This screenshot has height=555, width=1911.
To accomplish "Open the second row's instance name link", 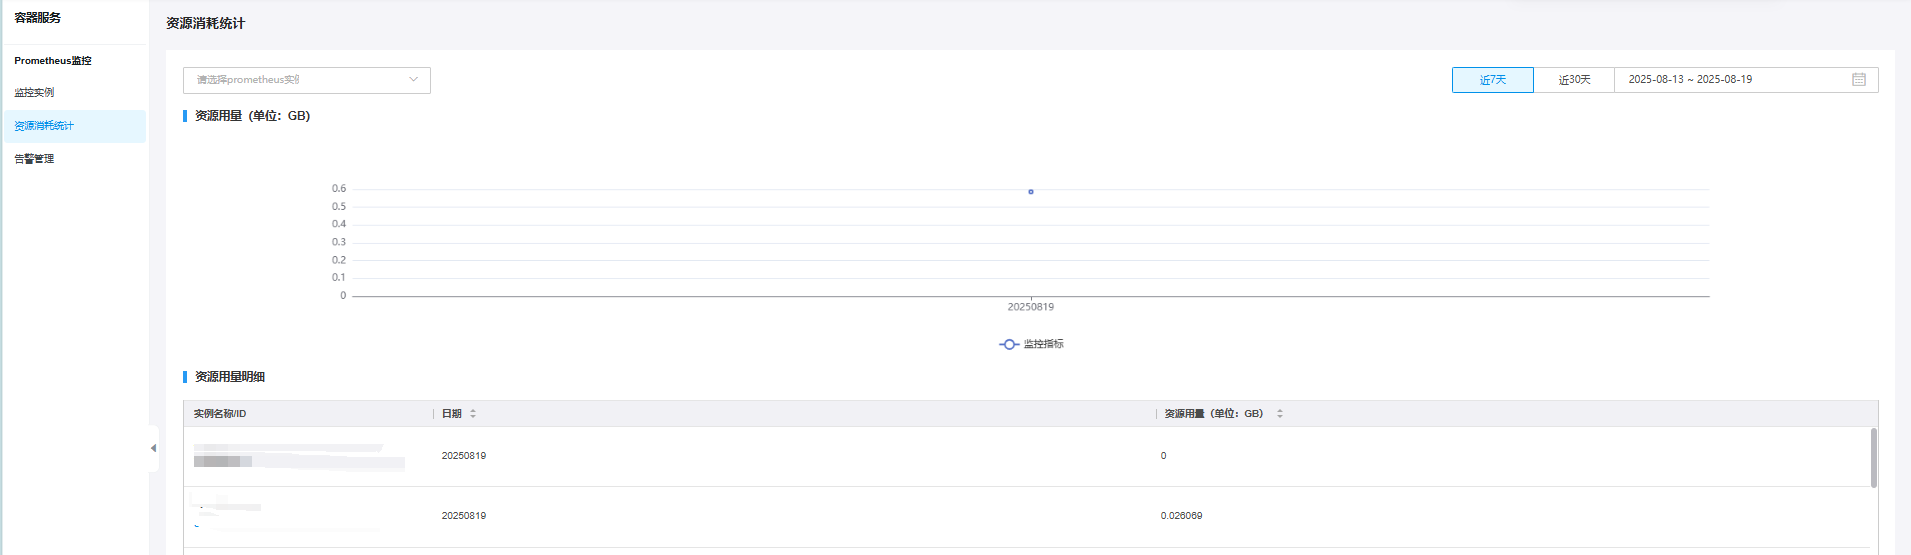I will 230,508.
